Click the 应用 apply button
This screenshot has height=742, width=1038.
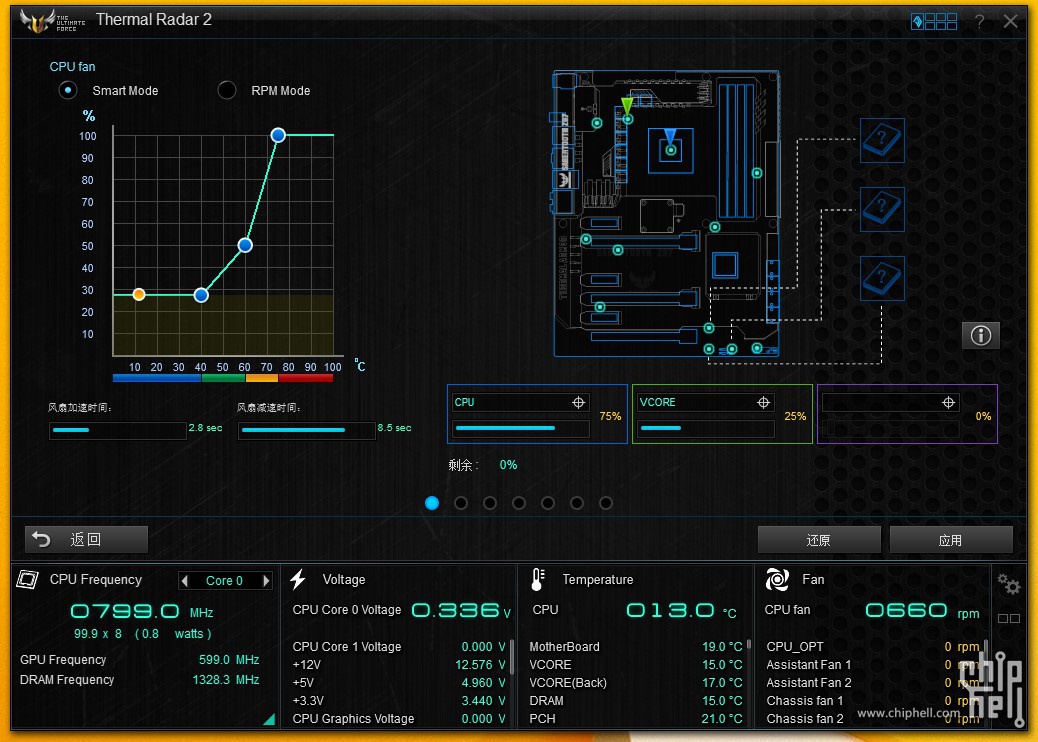(951, 540)
